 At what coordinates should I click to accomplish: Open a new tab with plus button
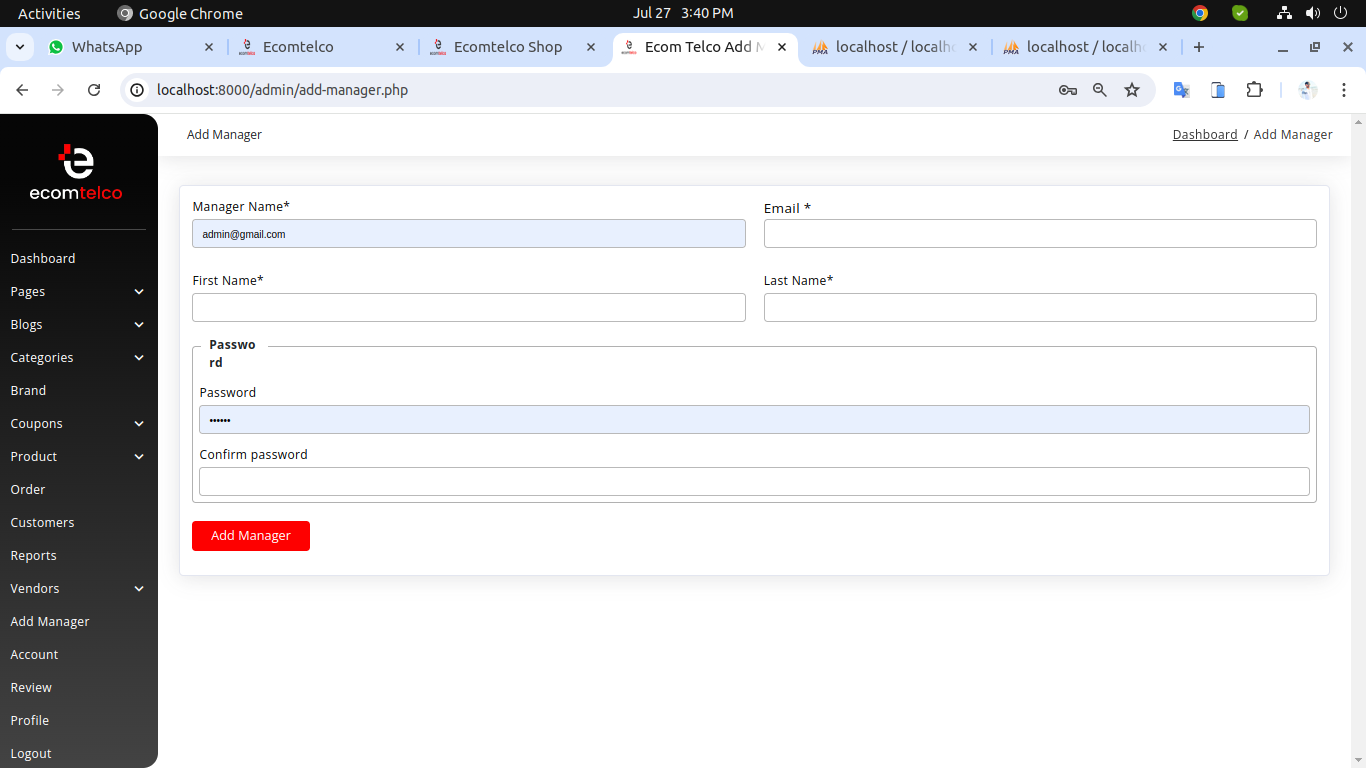click(1199, 47)
